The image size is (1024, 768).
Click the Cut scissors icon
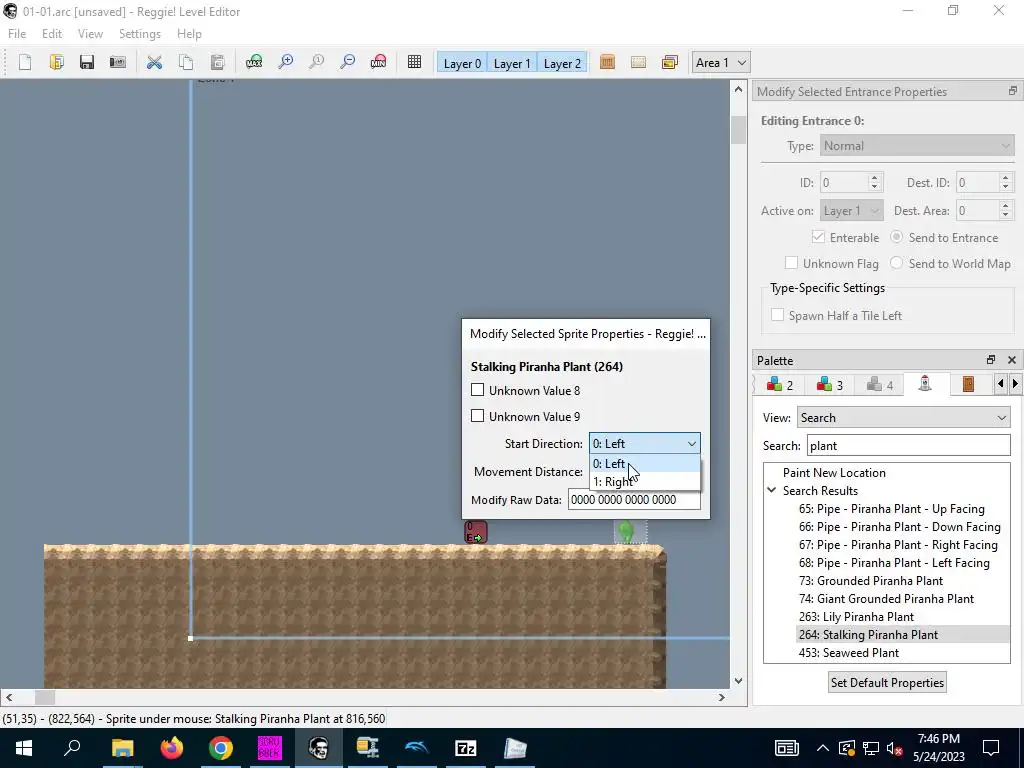click(x=154, y=63)
